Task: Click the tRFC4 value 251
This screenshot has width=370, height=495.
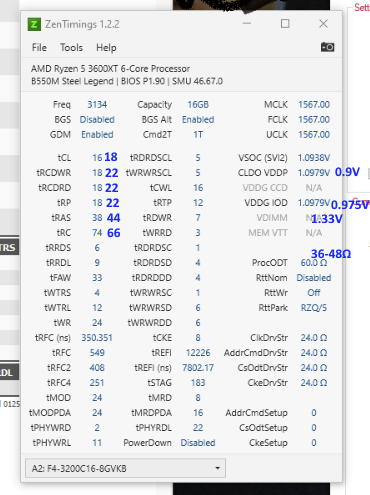Action: click(x=97, y=383)
